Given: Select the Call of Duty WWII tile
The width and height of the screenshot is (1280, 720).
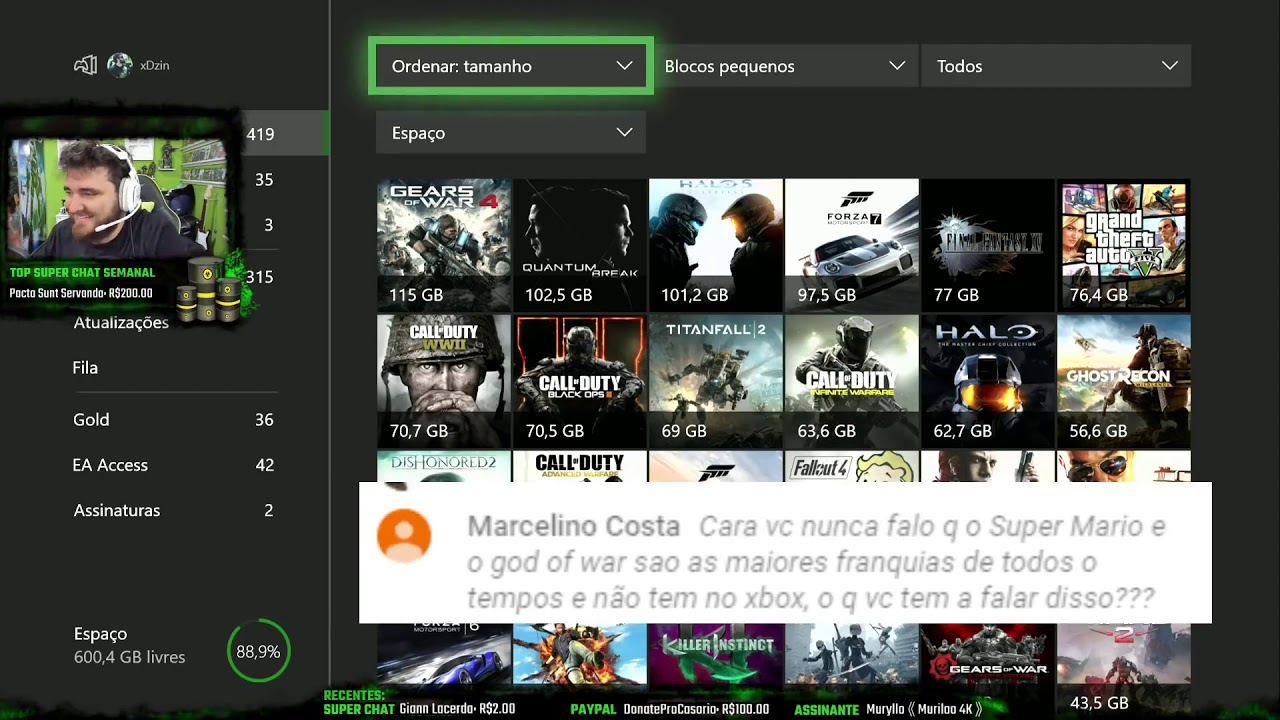Looking at the screenshot, I should click(444, 381).
